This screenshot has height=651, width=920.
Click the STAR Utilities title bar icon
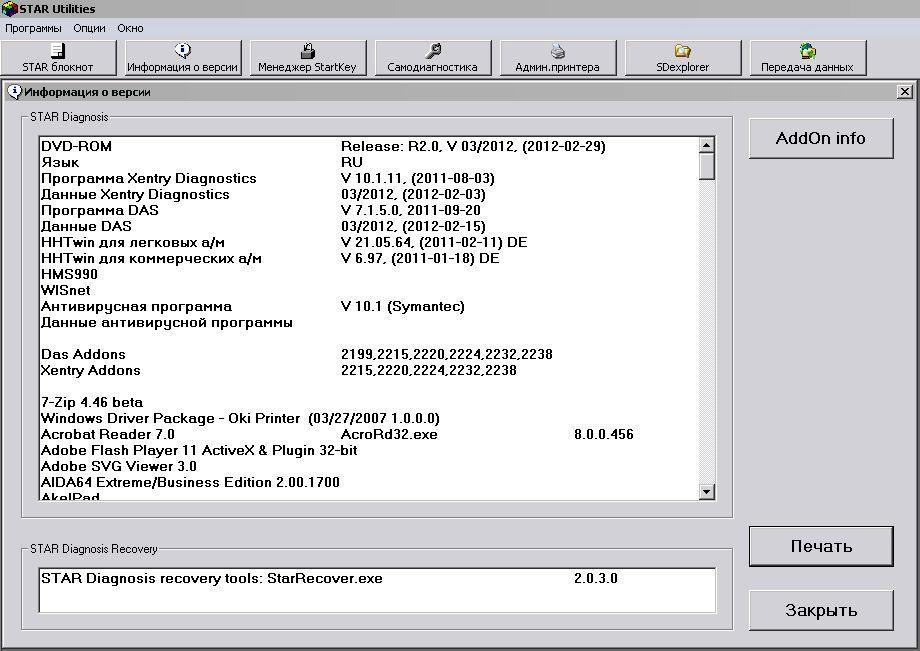[x=9, y=9]
